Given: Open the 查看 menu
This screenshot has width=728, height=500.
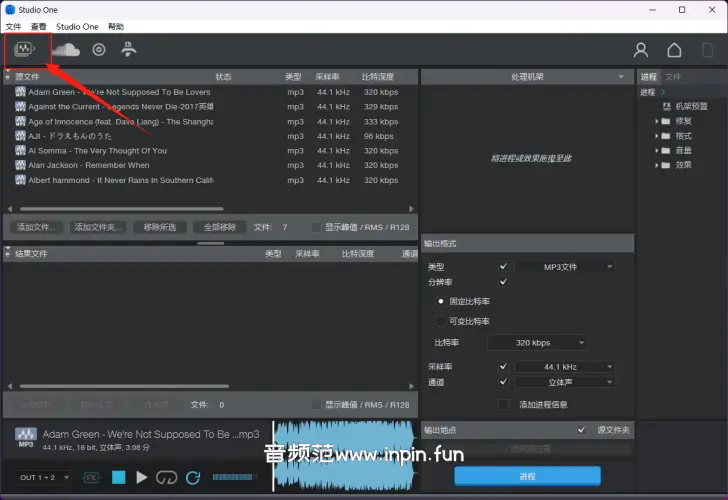Looking at the screenshot, I should click(39, 26).
